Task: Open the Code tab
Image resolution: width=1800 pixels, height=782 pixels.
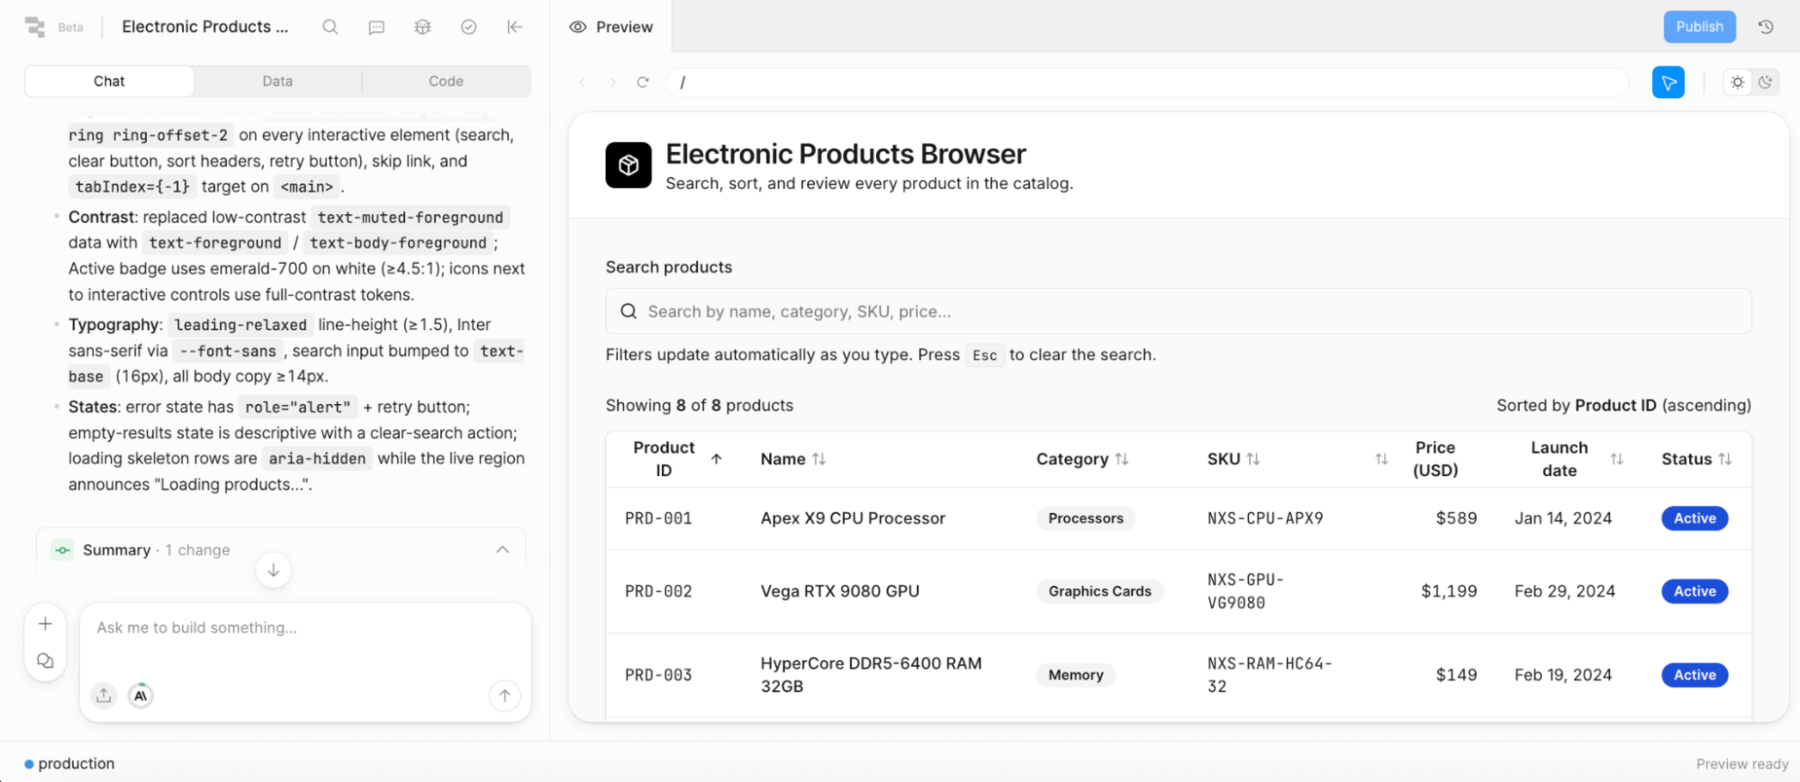Action: coord(446,81)
